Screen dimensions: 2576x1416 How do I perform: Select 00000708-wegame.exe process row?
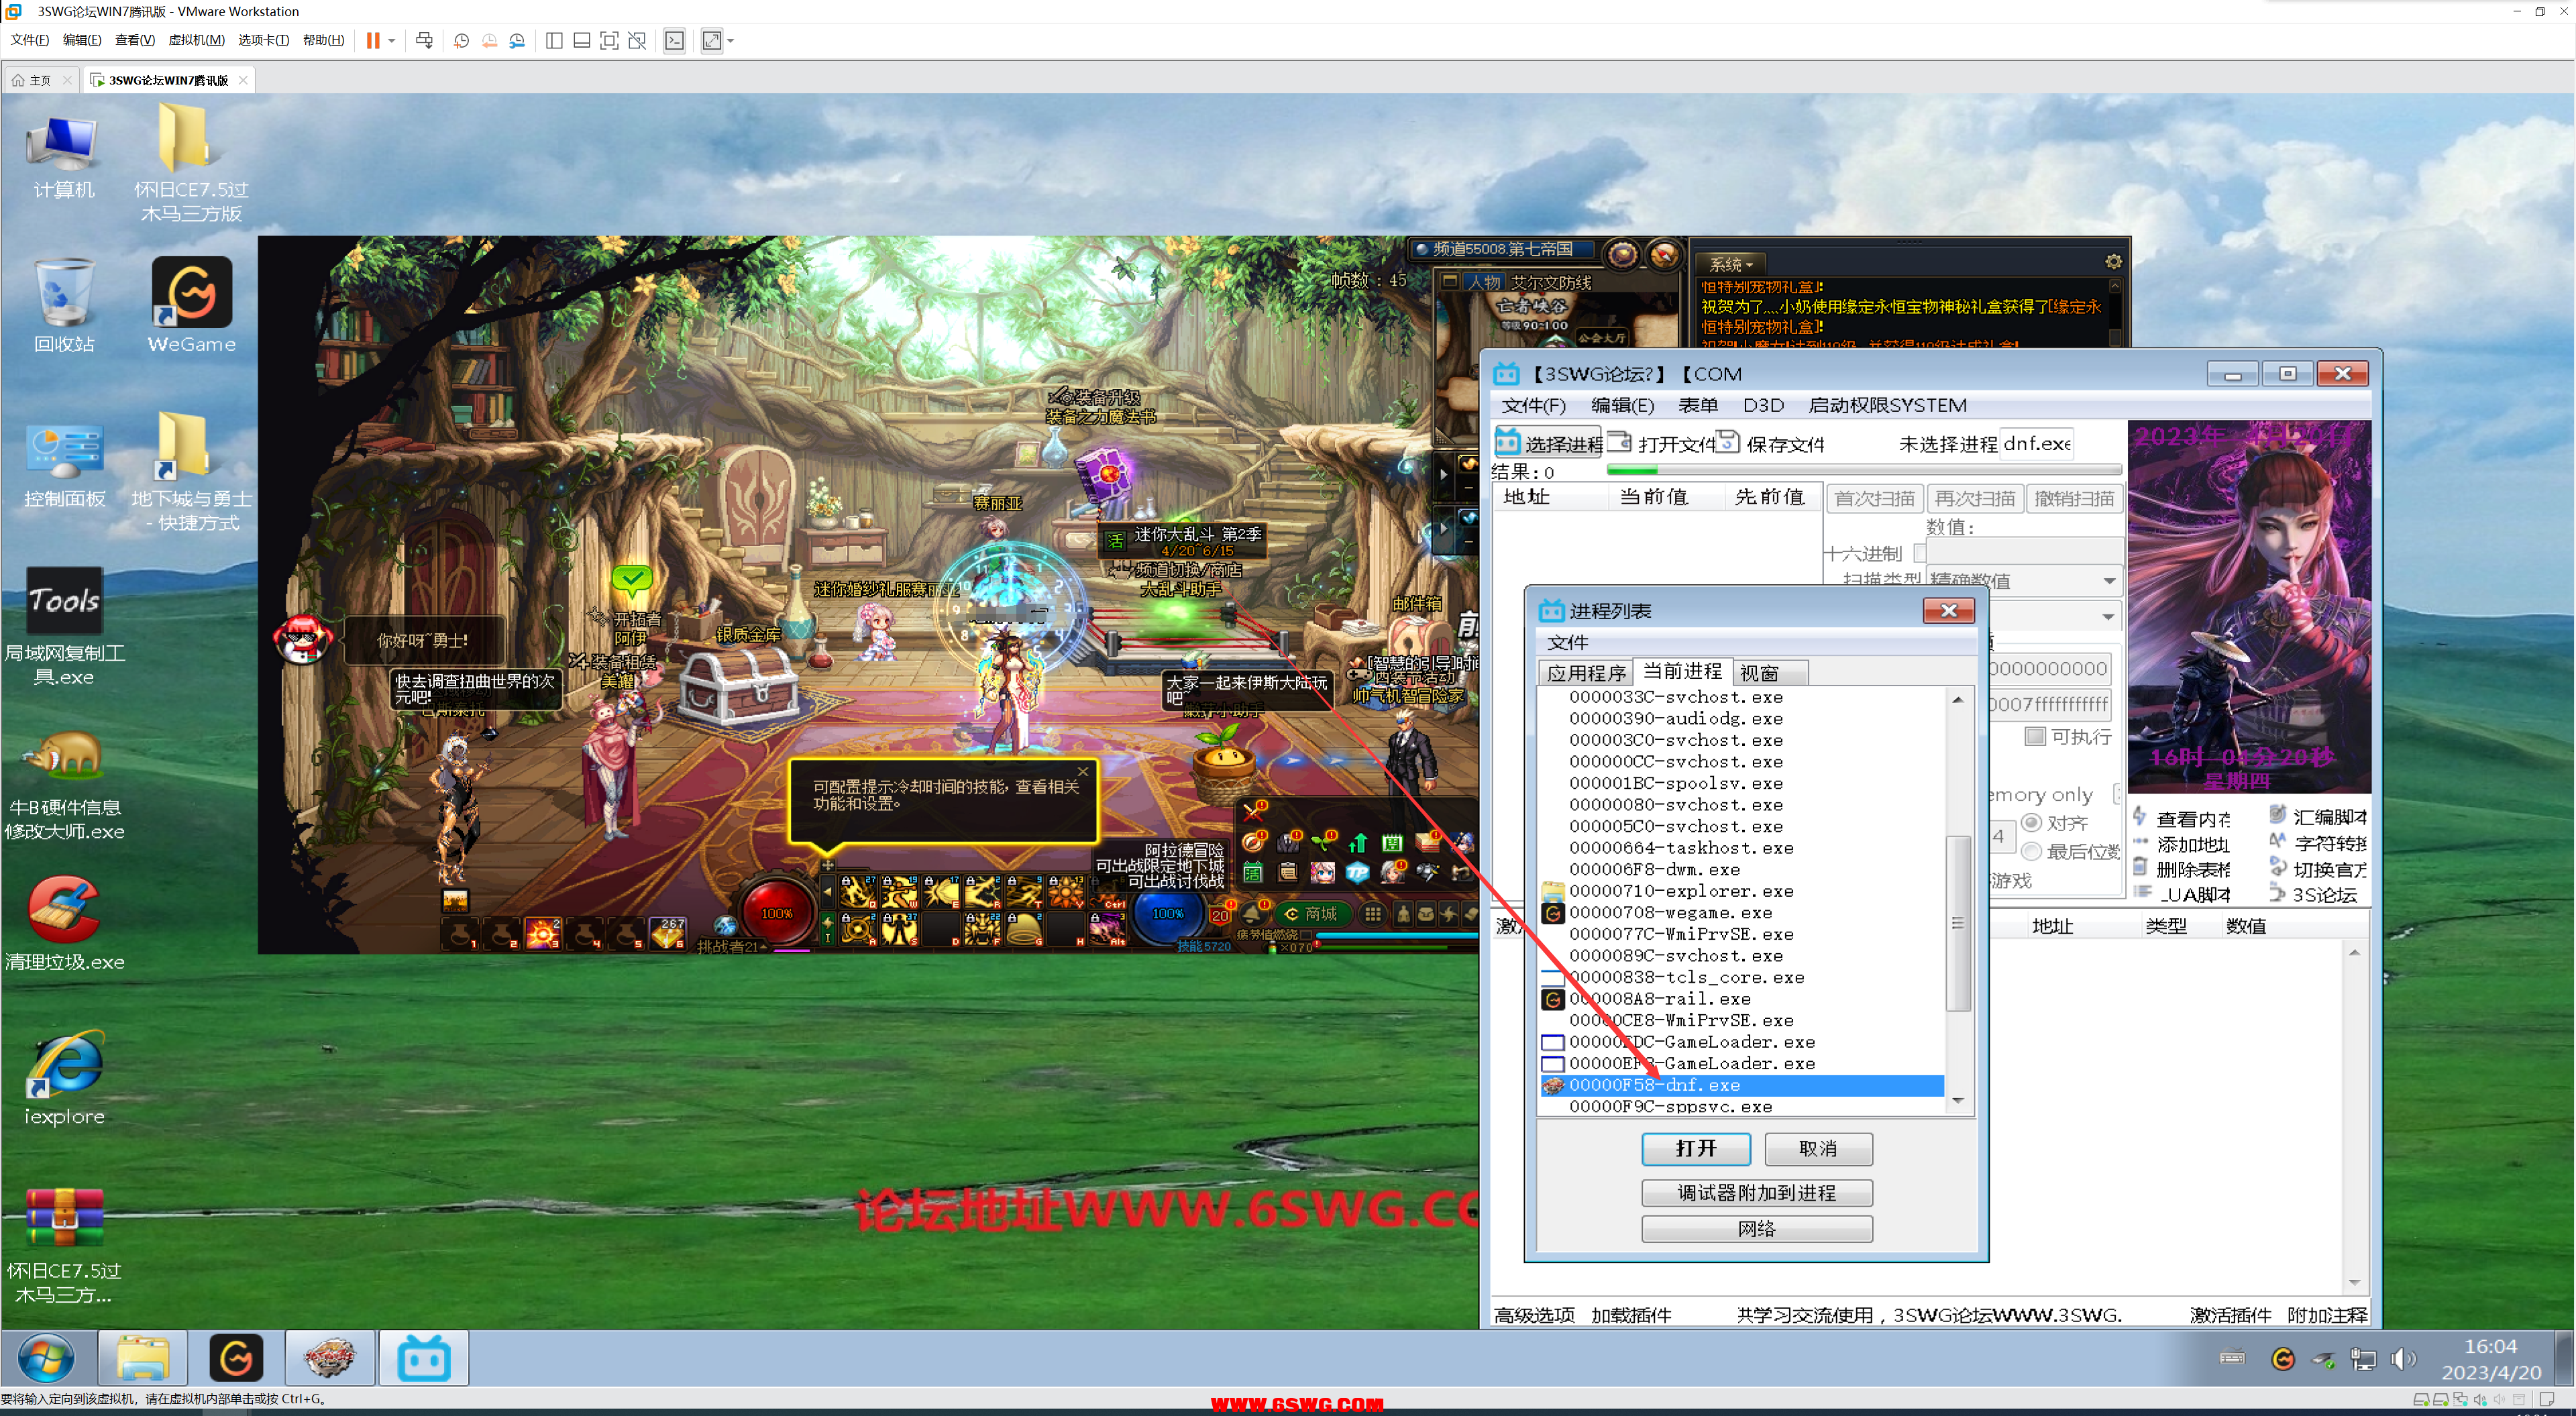point(1742,912)
